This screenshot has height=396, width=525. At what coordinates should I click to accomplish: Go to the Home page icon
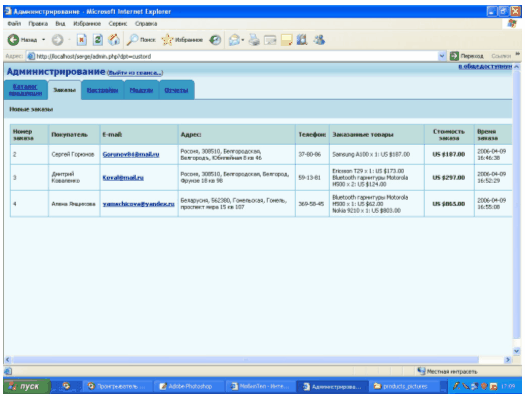(114, 40)
